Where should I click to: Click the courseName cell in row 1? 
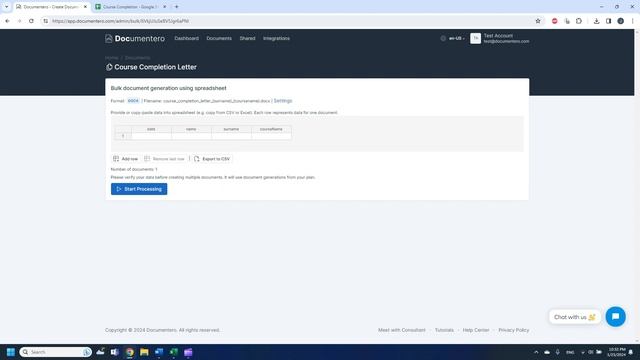point(271,136)
